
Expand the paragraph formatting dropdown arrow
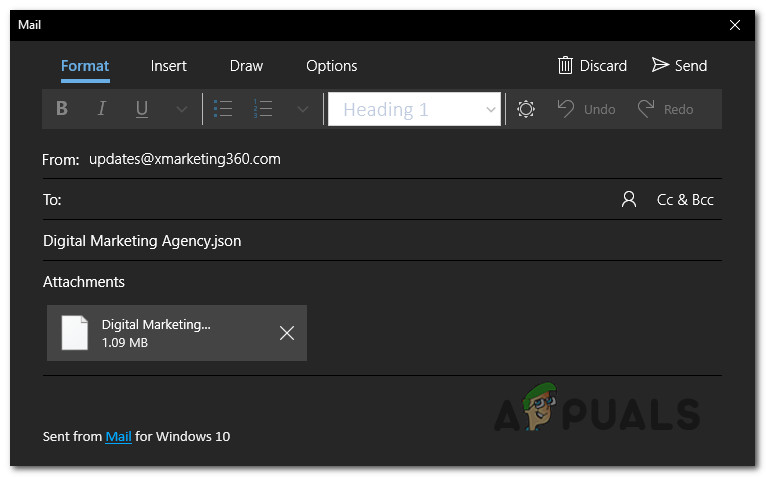pyautogui.click(x=303, y=109)
